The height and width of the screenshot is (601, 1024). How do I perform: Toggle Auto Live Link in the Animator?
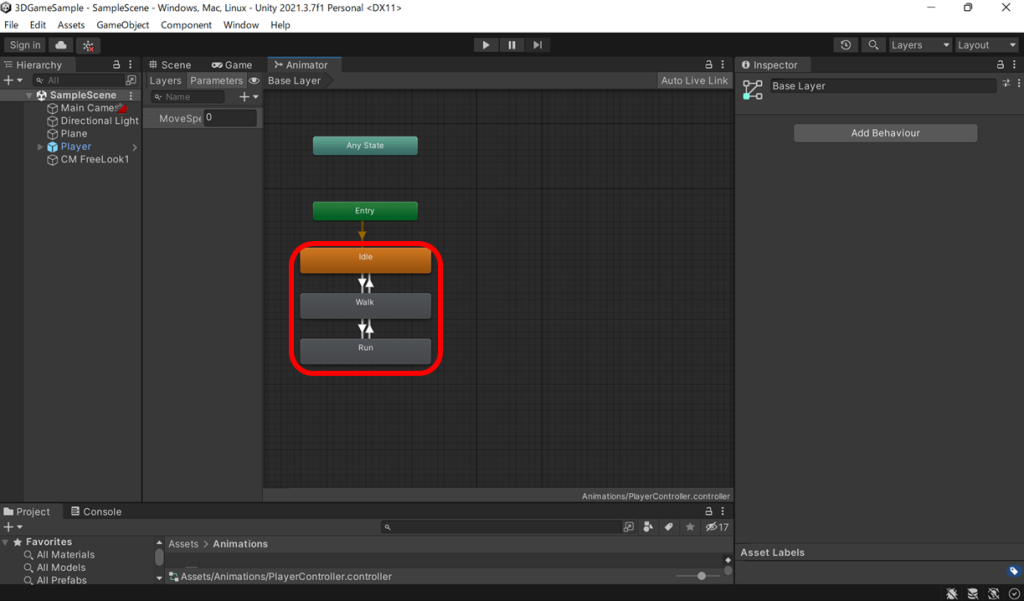point(693,80)
